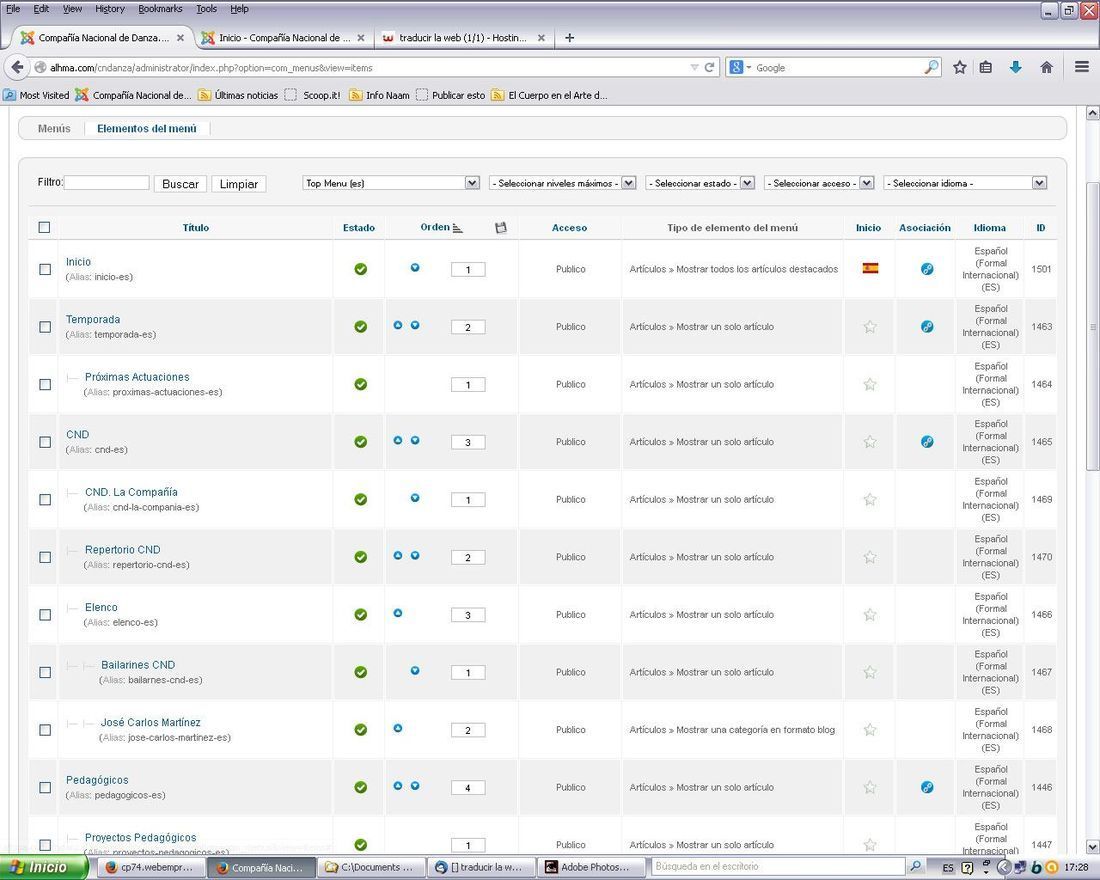Check the Elenco row checkbox

click(x=45, y=615)
